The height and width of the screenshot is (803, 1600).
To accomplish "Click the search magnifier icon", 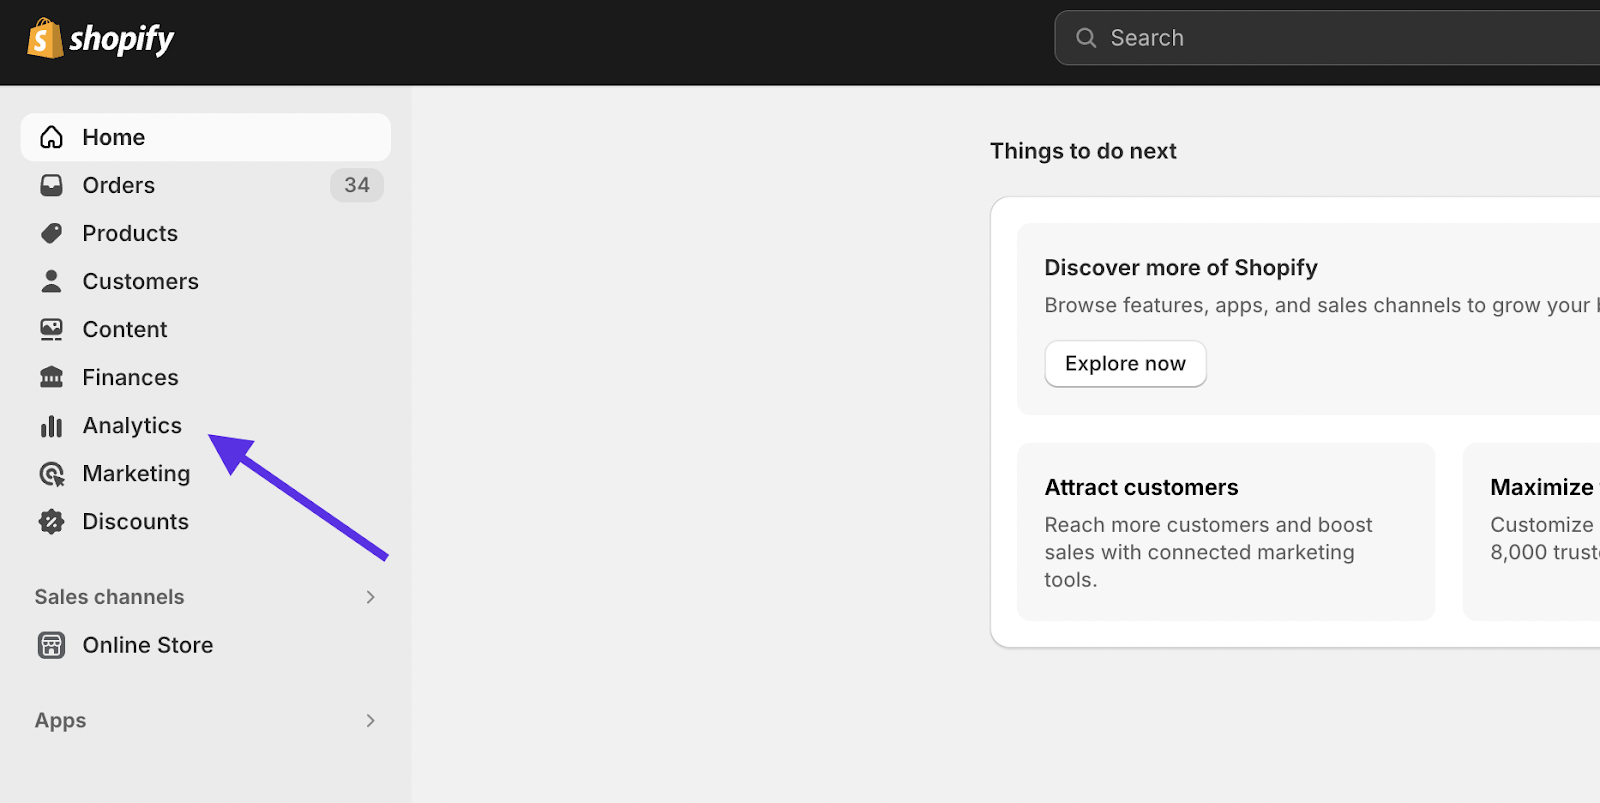I will pyautogui.click(x=1086, y=38).
